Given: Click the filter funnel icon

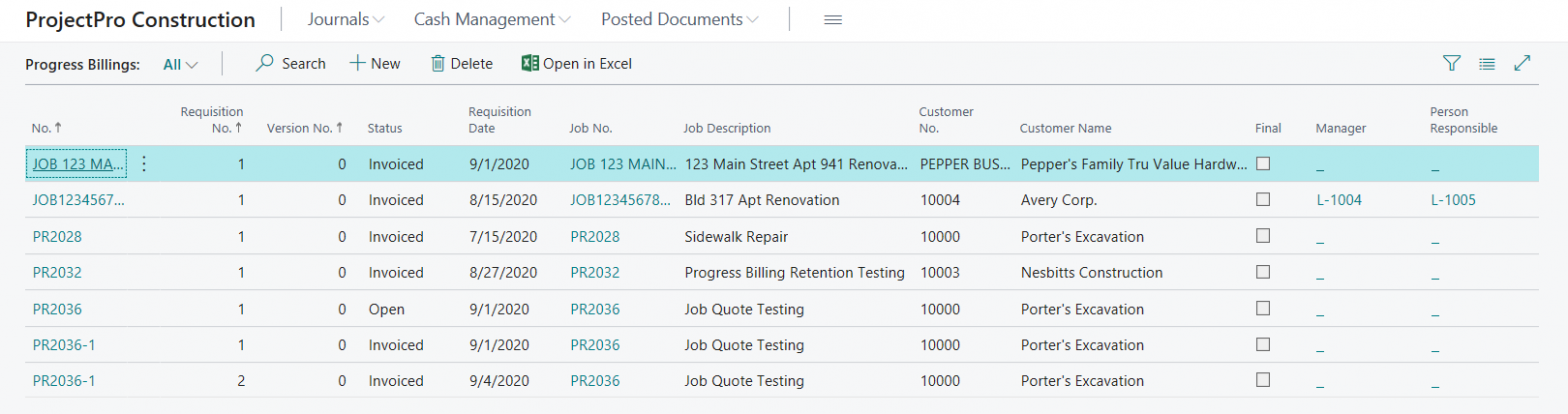Looking at the screenshot, I should (1452, 63).
